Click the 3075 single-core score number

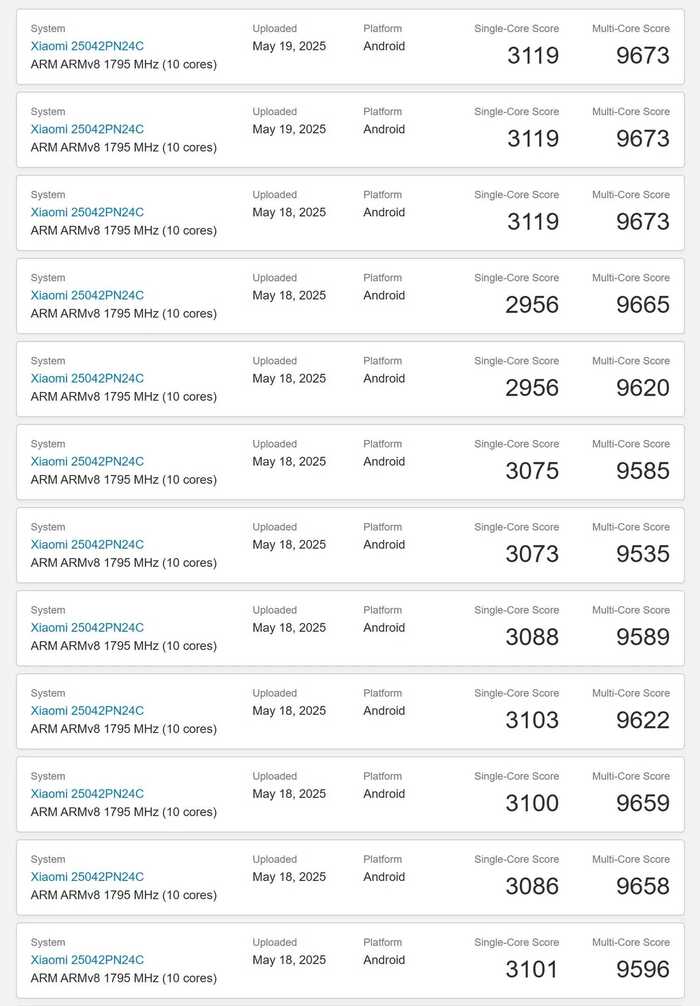click(532, 471)
